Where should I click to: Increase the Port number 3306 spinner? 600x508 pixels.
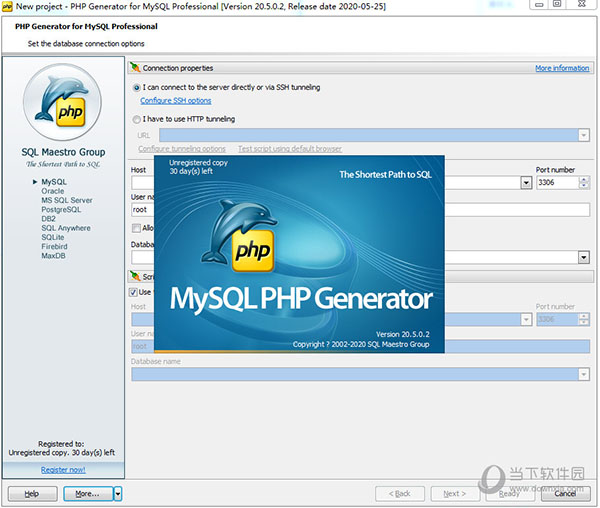pyautogui.click(x=584, y=180)
